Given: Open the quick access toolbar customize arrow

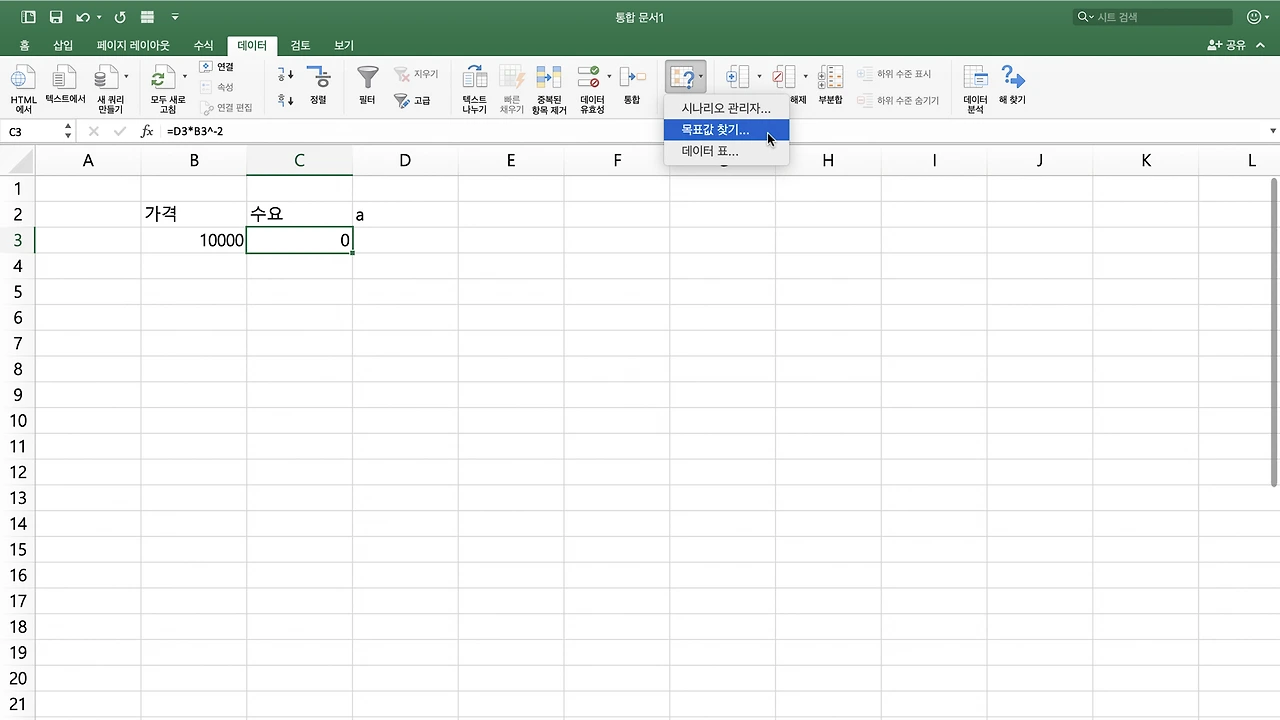Looking at the screenshot, I should pos(175,18).
